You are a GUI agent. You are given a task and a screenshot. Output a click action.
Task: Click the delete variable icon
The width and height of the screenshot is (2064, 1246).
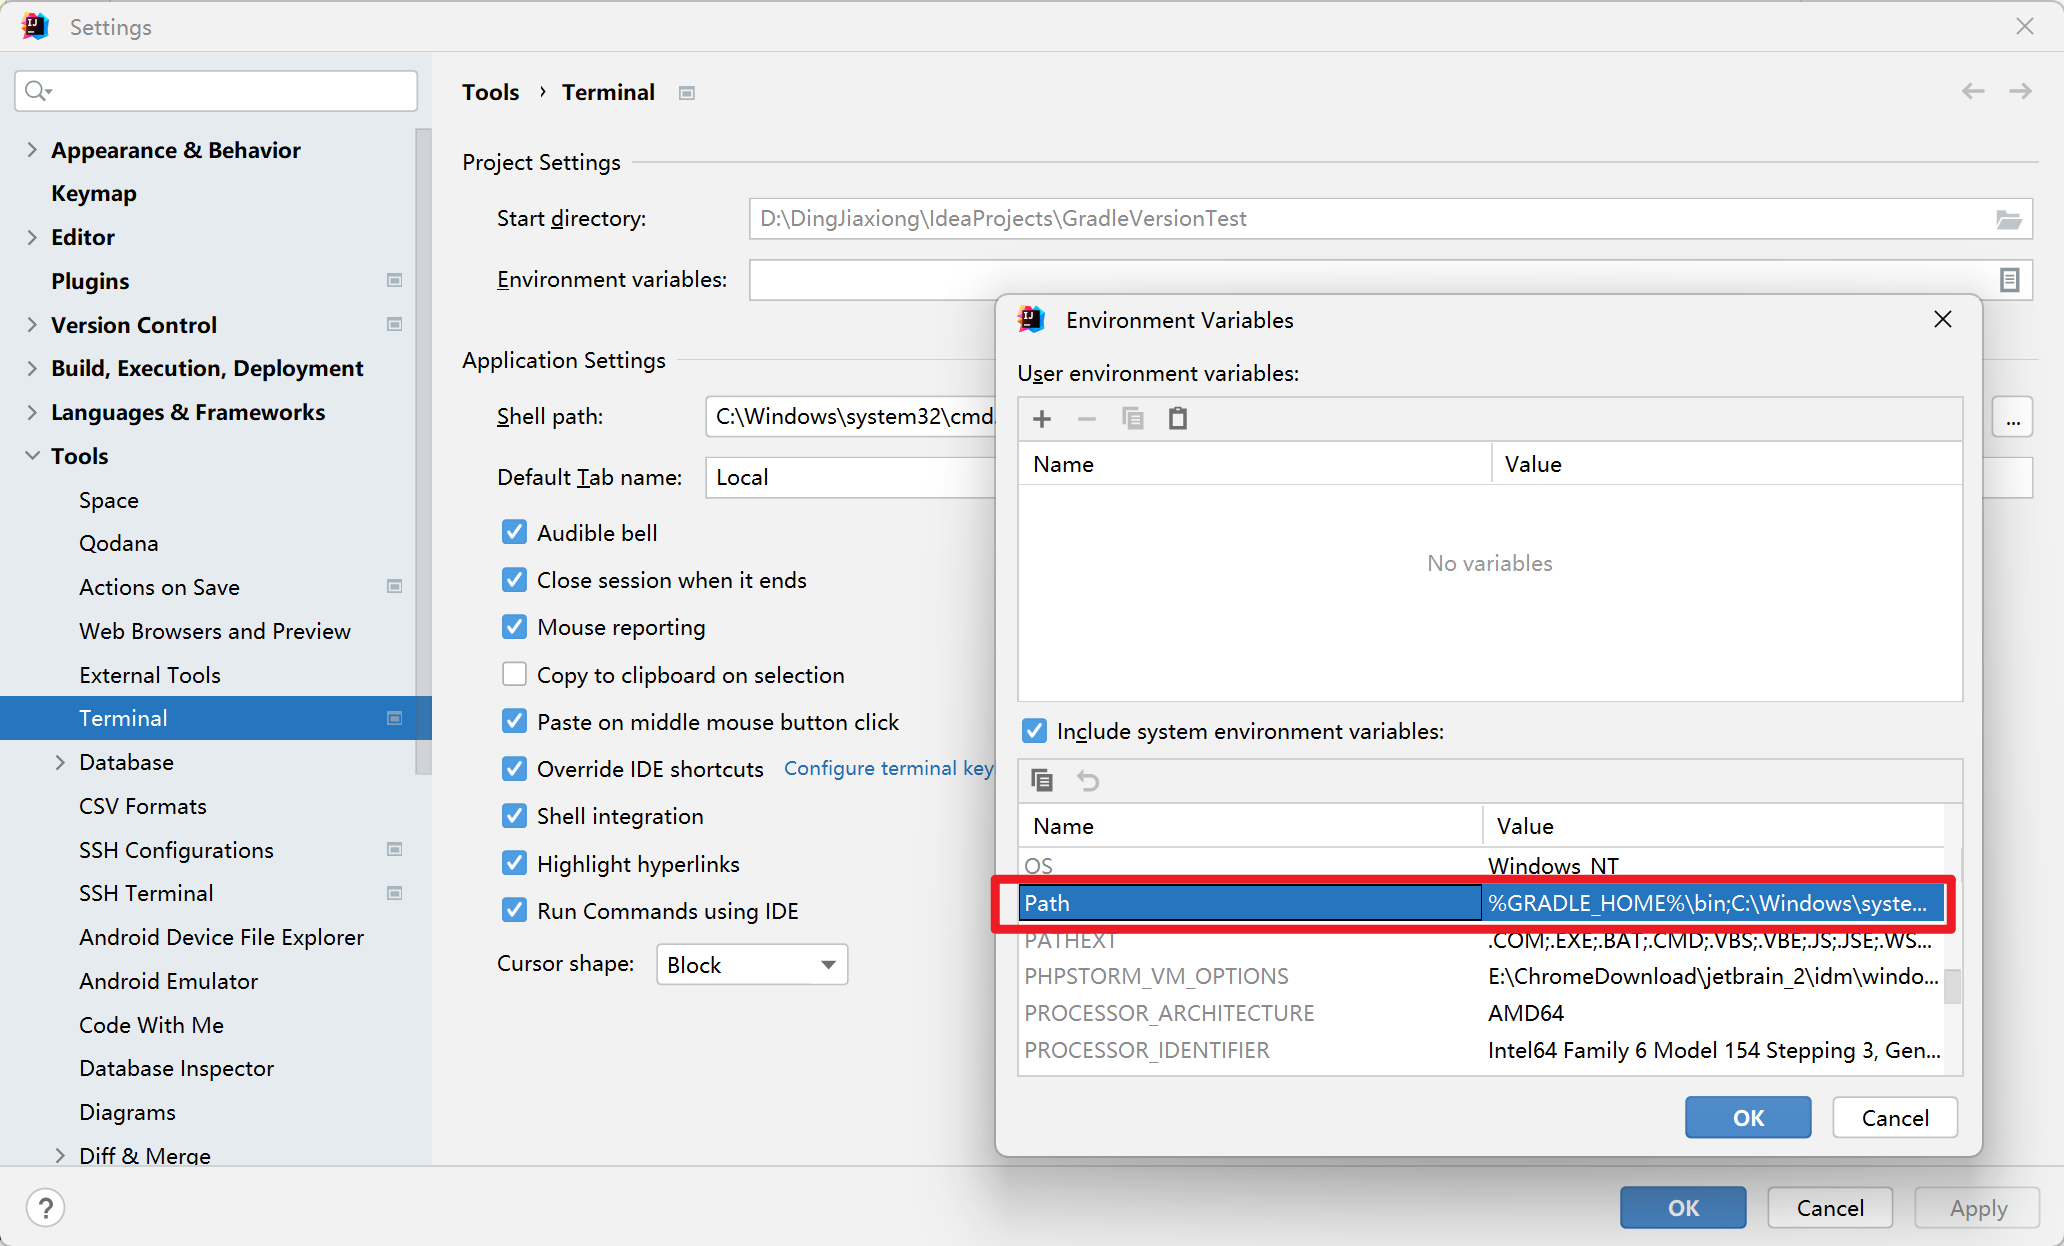(1087, 419)
